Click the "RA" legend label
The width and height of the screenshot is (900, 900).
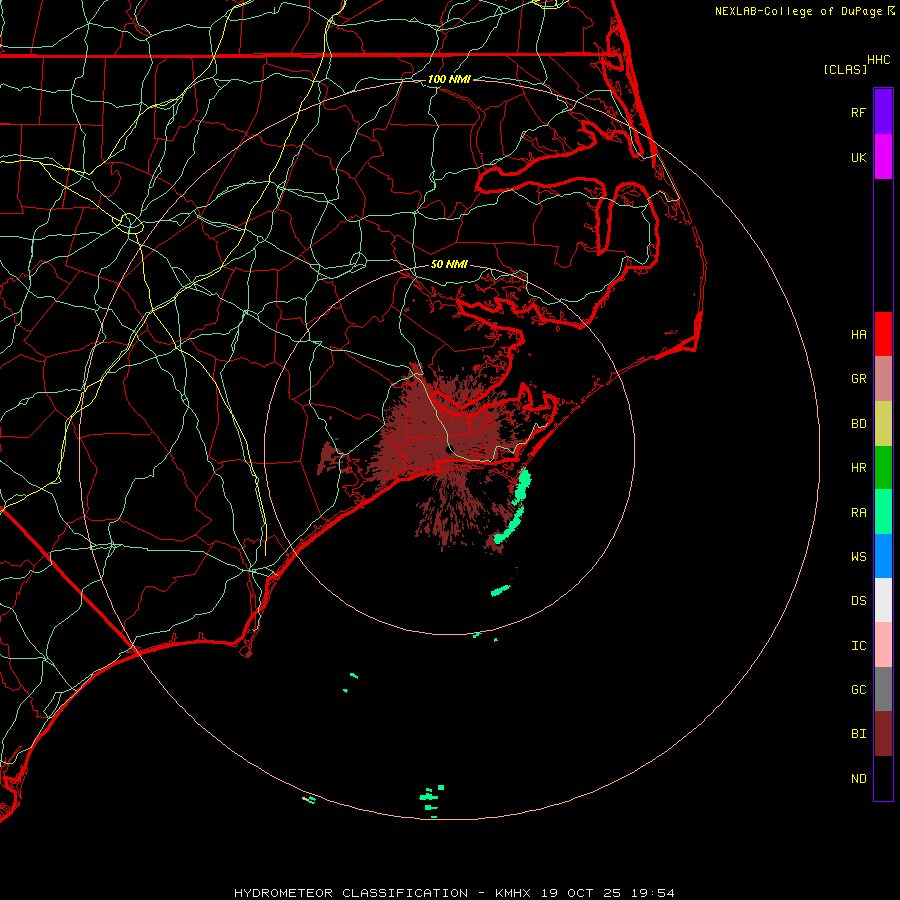click(x=858, y=513)
